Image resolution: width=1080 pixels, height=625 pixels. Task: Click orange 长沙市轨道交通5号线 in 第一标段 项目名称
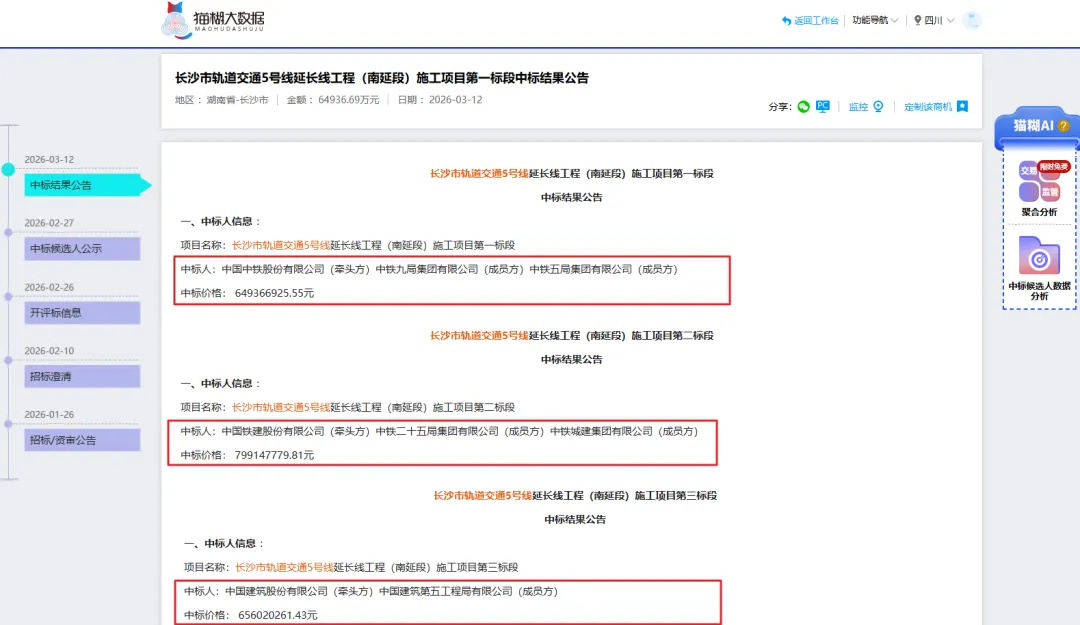coord(281,245)
